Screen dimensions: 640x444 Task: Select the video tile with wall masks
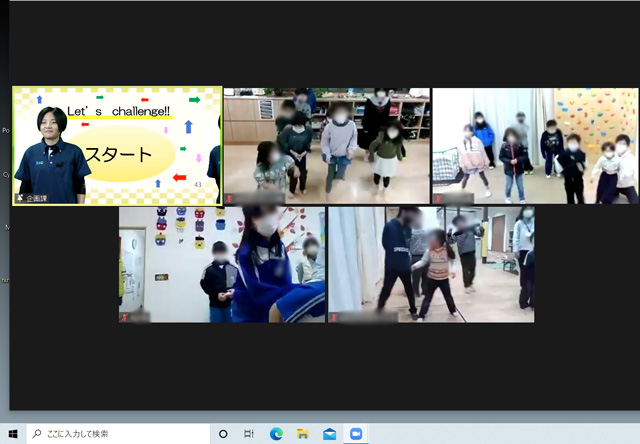[222, 264]
